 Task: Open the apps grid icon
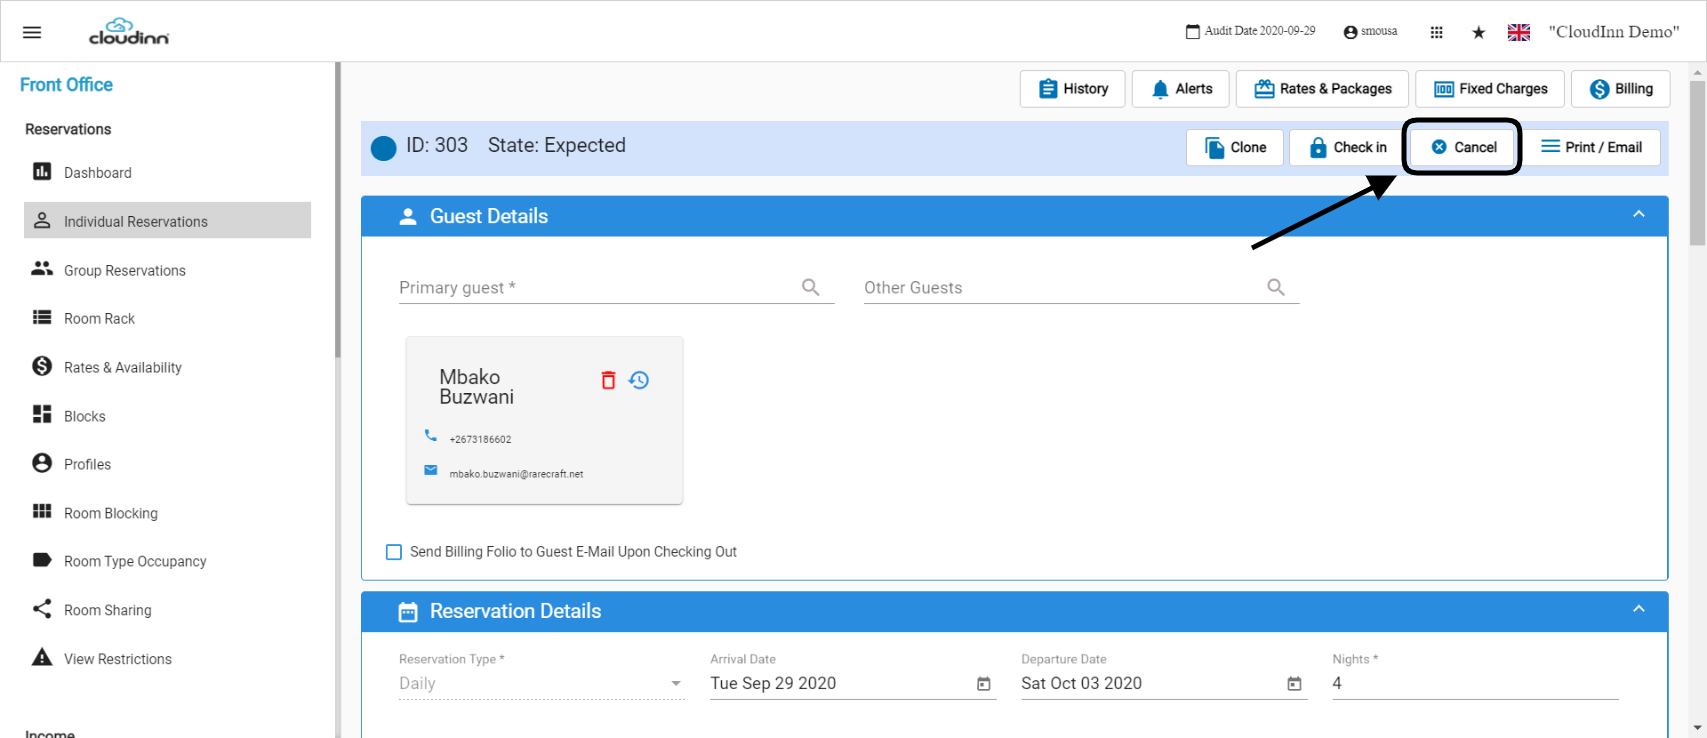1436,32
